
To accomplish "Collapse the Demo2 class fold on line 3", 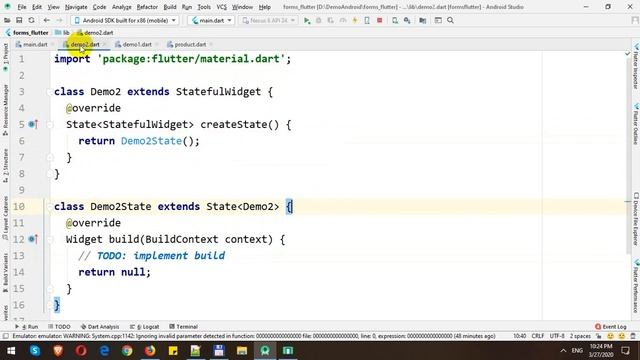I will 49,92.
